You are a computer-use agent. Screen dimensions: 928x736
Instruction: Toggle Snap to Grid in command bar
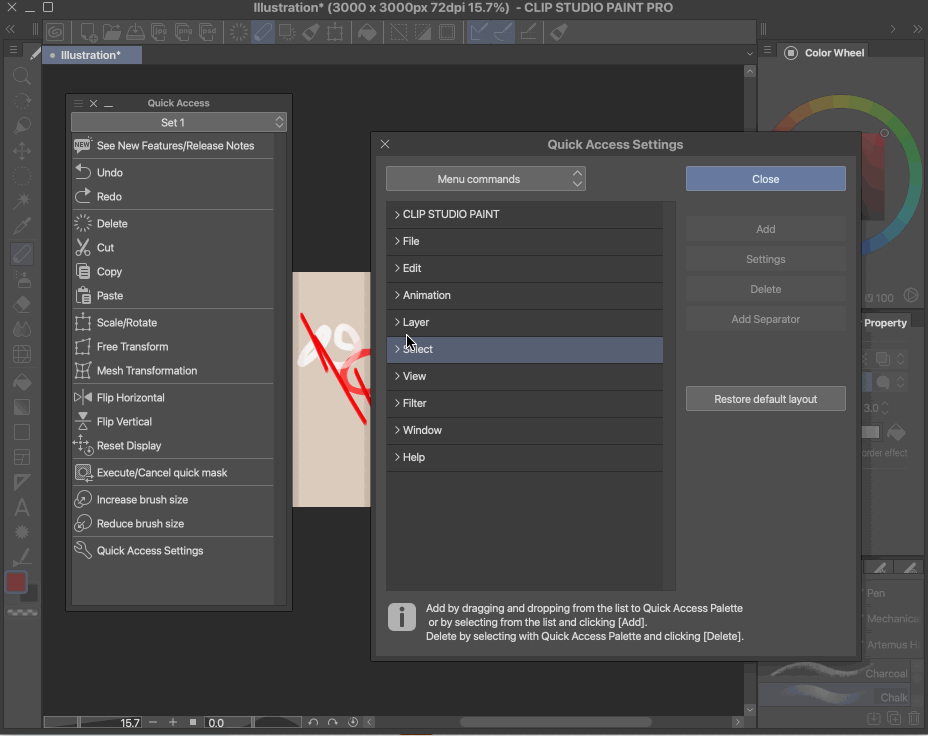click(529, 31)
